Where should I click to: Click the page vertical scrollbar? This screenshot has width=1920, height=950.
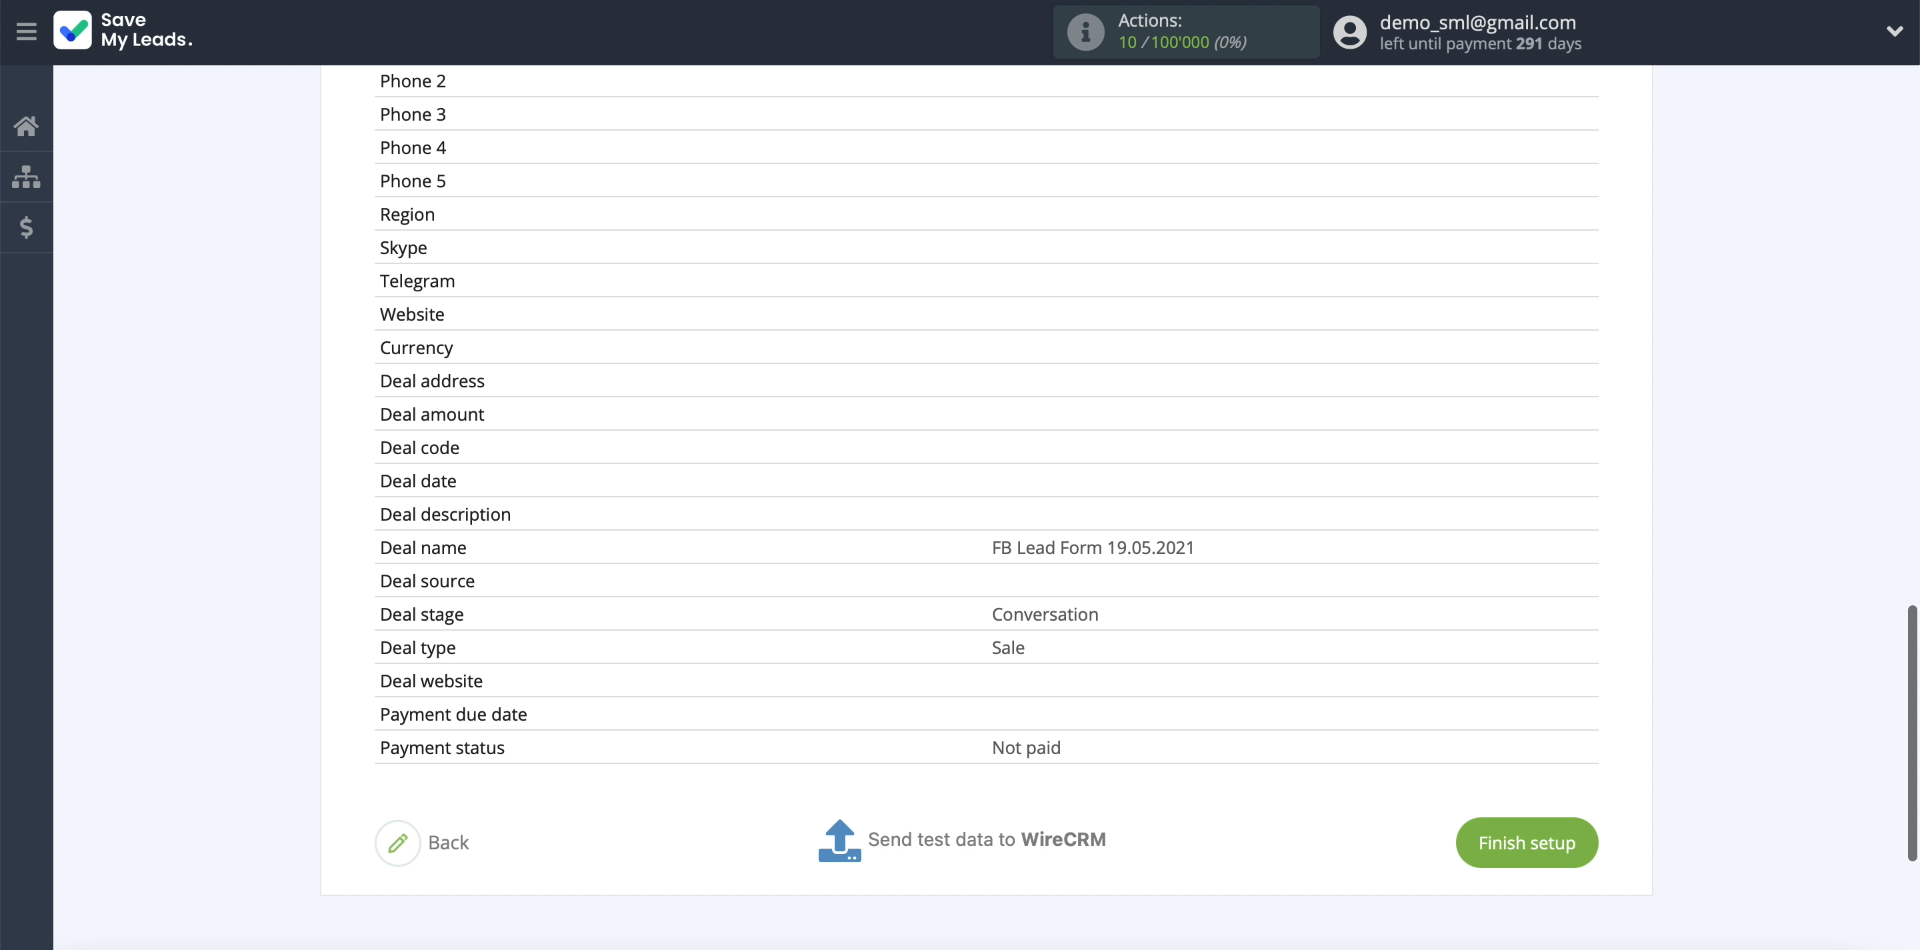click(1912, 732)
